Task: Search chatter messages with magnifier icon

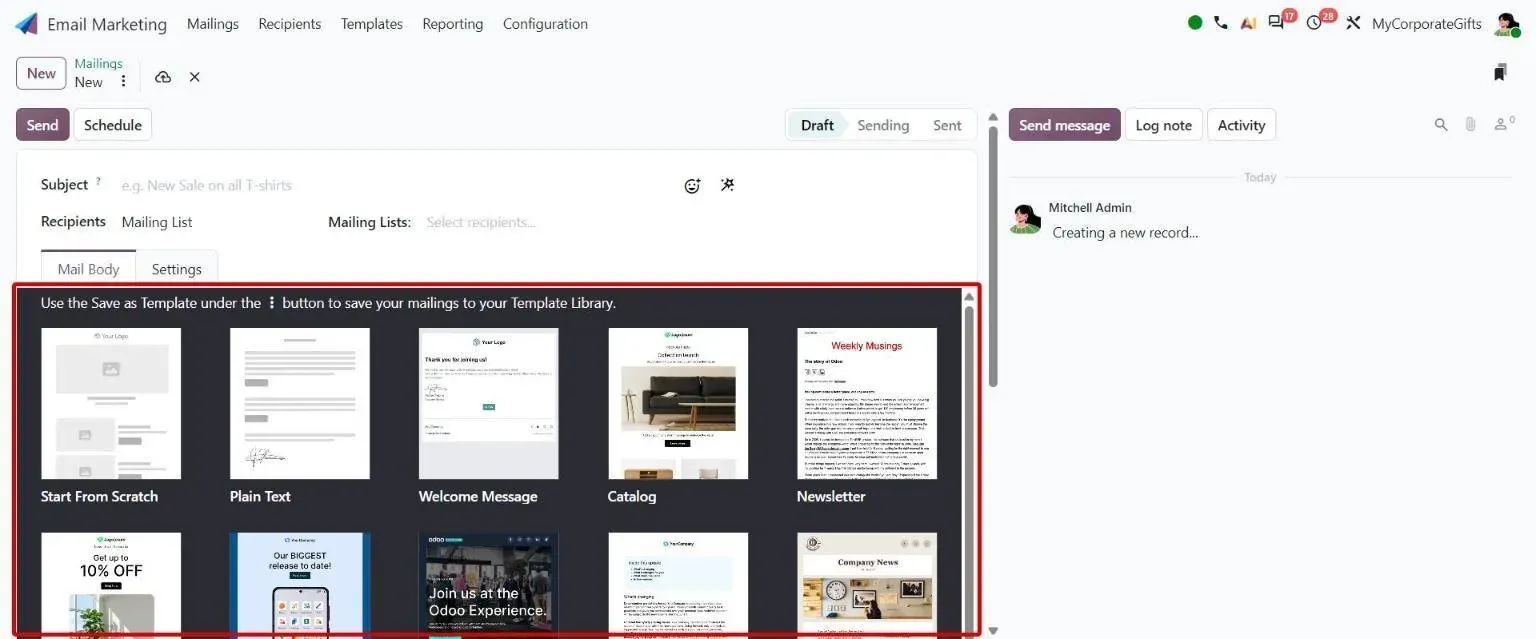Action: click(x=1441, y=125)
